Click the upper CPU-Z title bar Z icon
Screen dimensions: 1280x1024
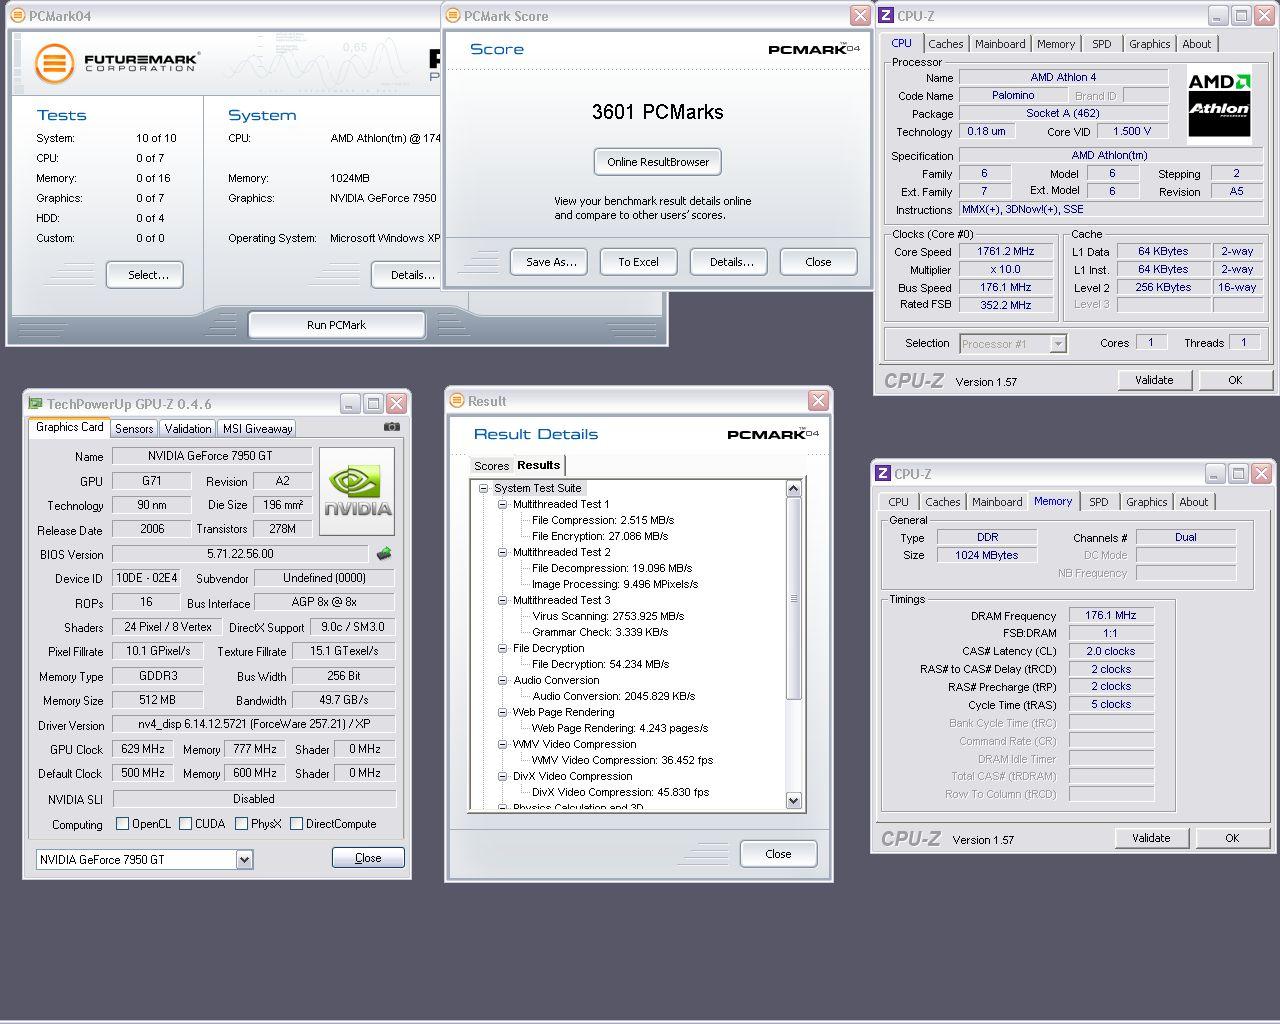tap(884, 16)
